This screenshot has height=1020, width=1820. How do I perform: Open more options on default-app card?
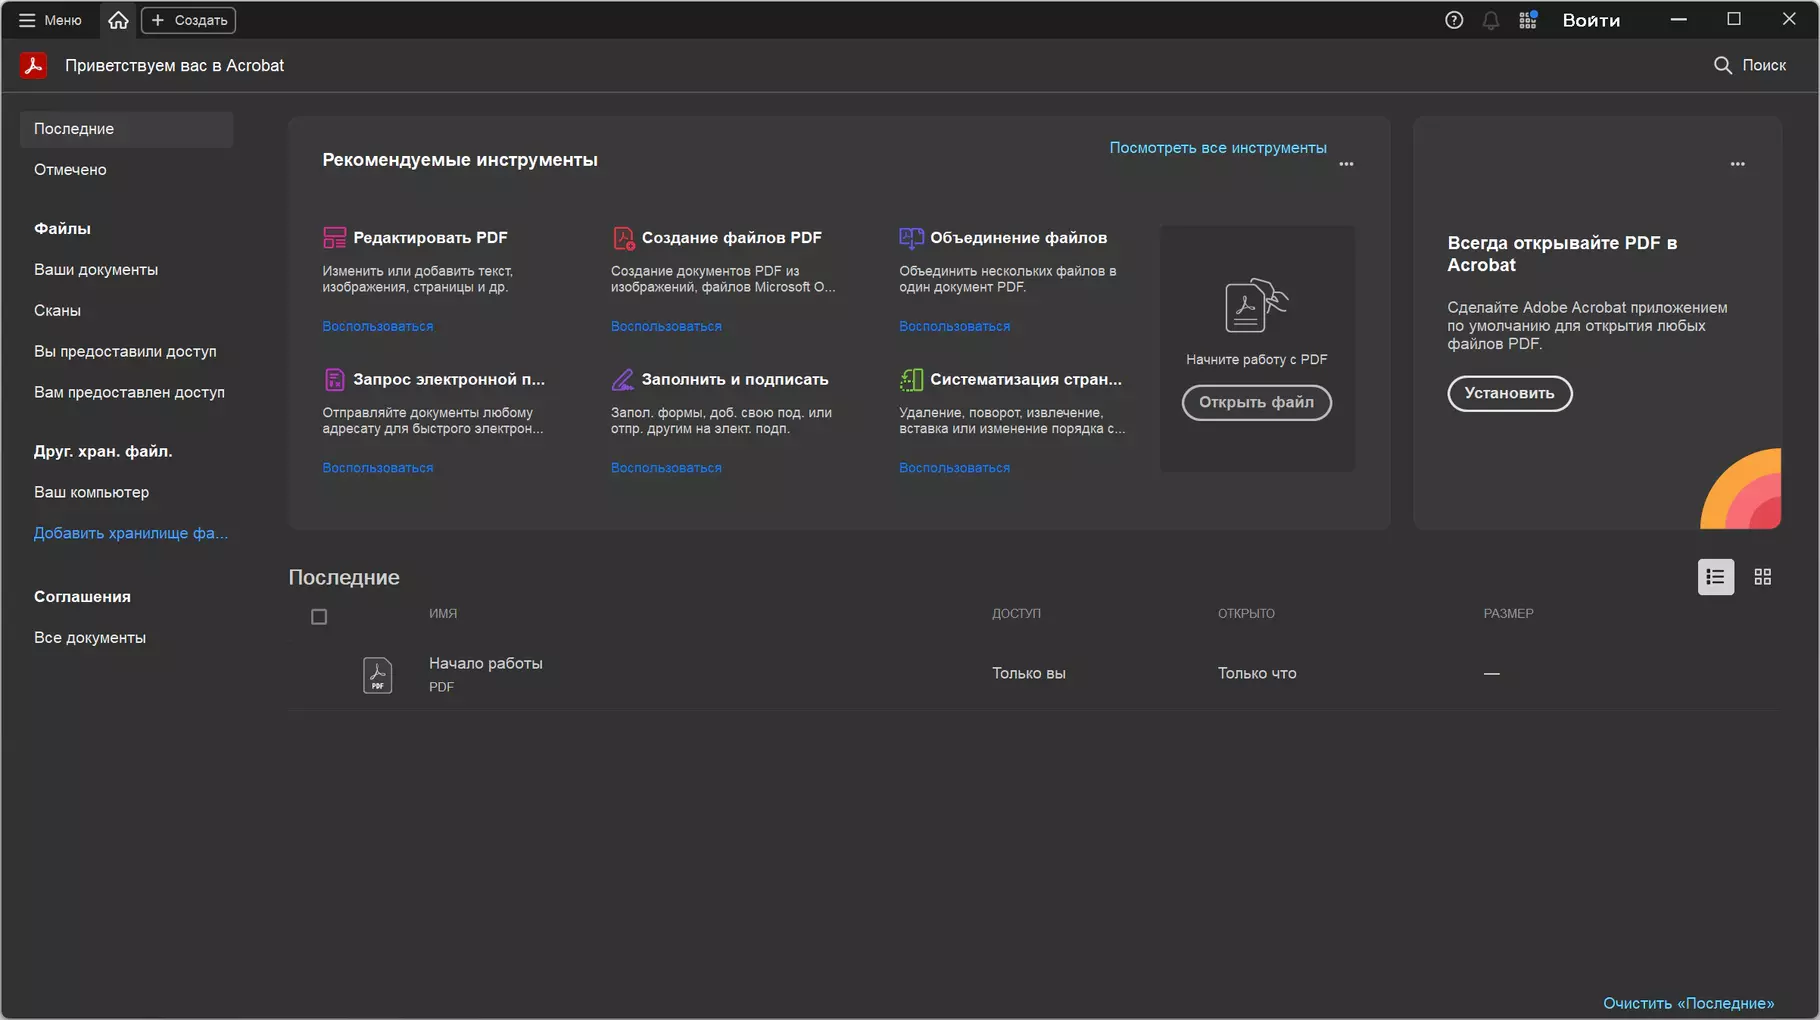pyautogui.click(x=1737, y=164)
